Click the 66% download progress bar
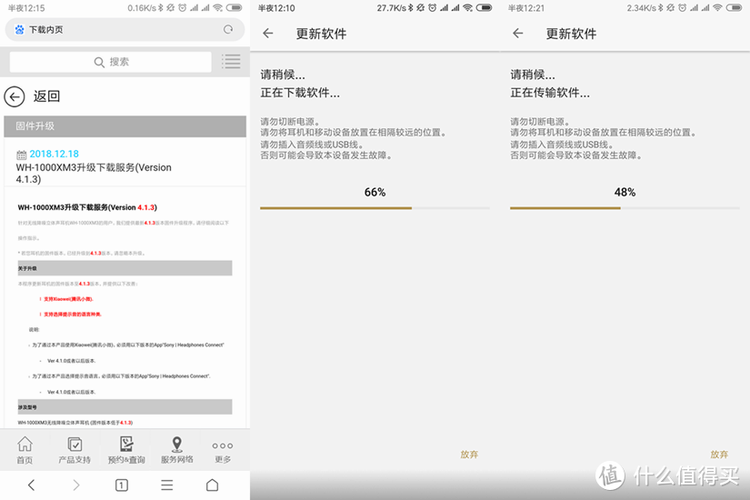This screenshot has width=750, height=500. coord(375,208)
